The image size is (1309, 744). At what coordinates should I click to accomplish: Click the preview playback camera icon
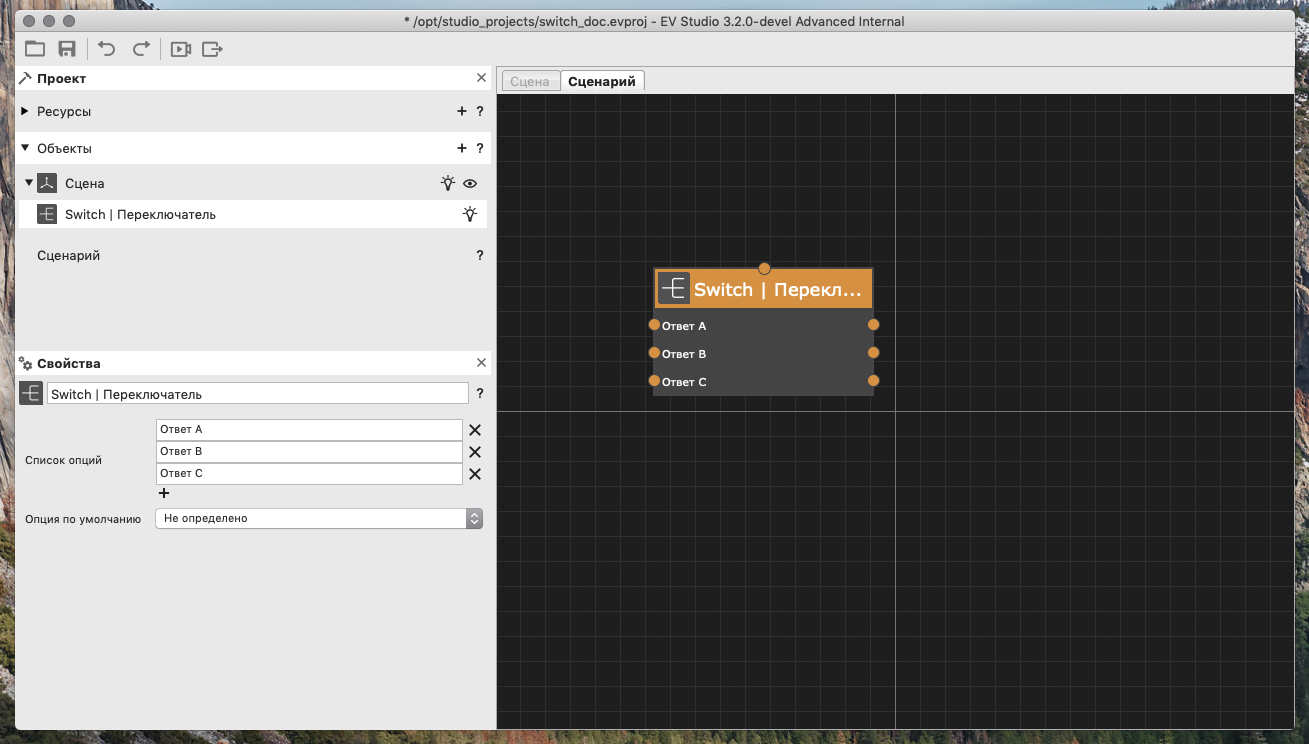[x=180, y=48]
